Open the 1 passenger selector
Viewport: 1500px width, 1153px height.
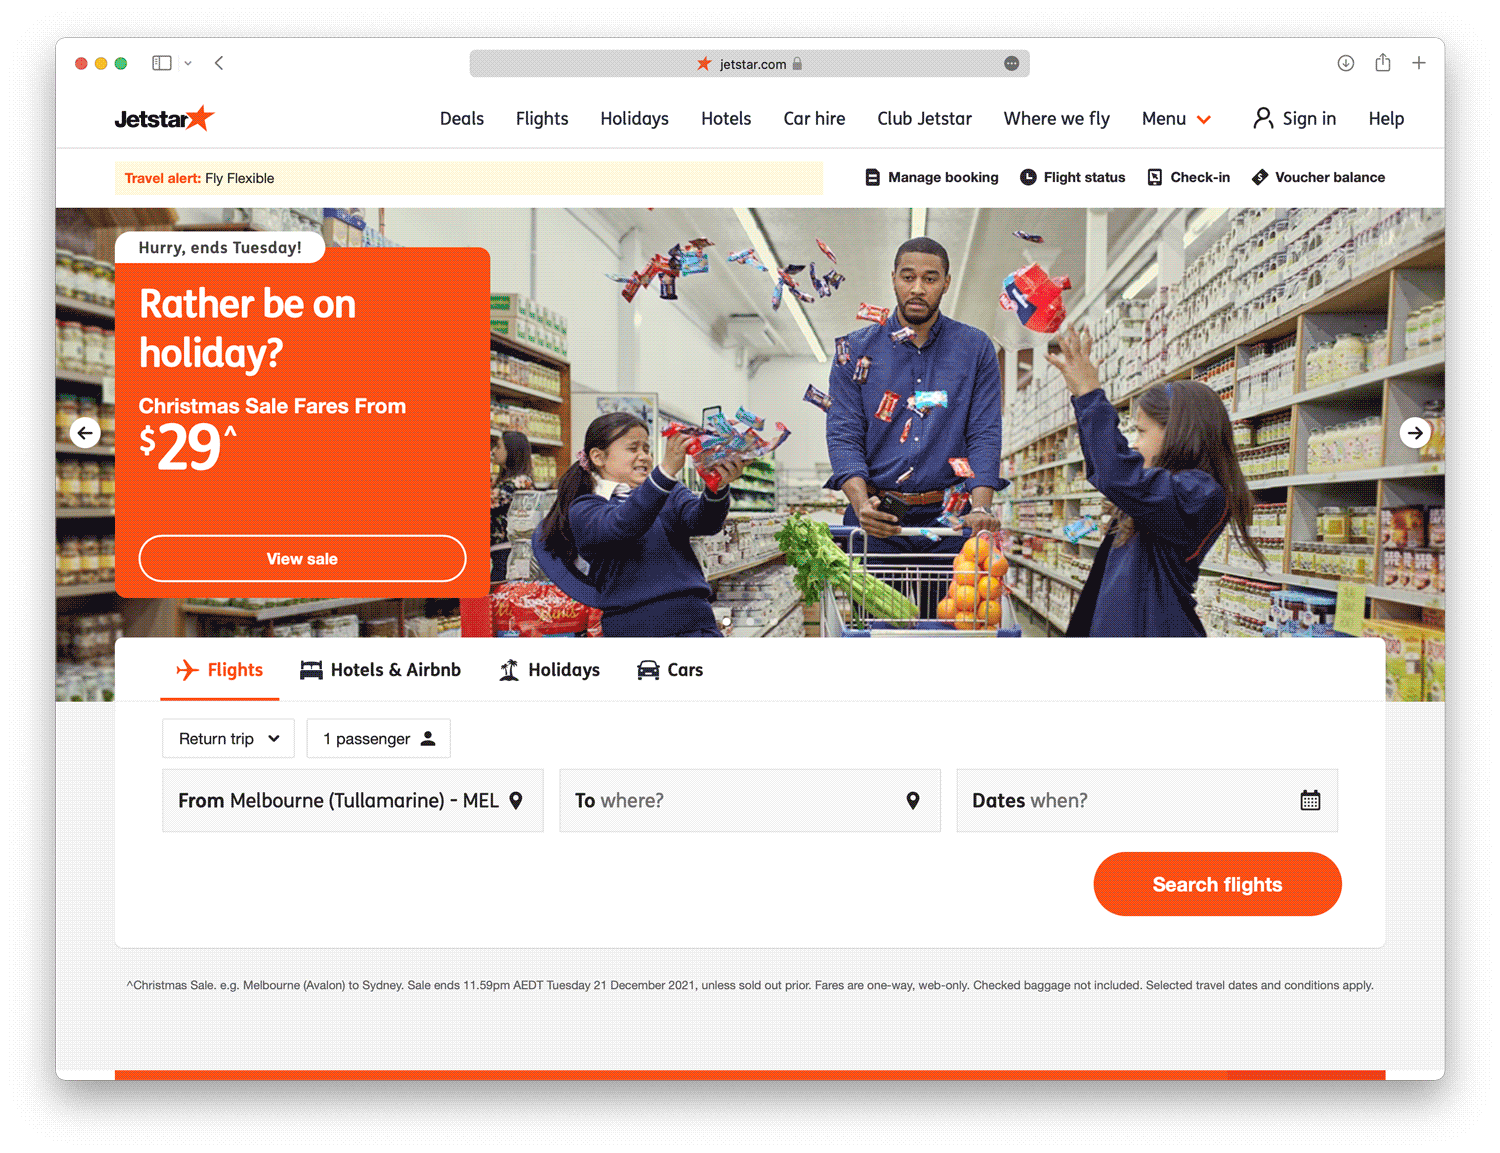(x=379, y=738)
